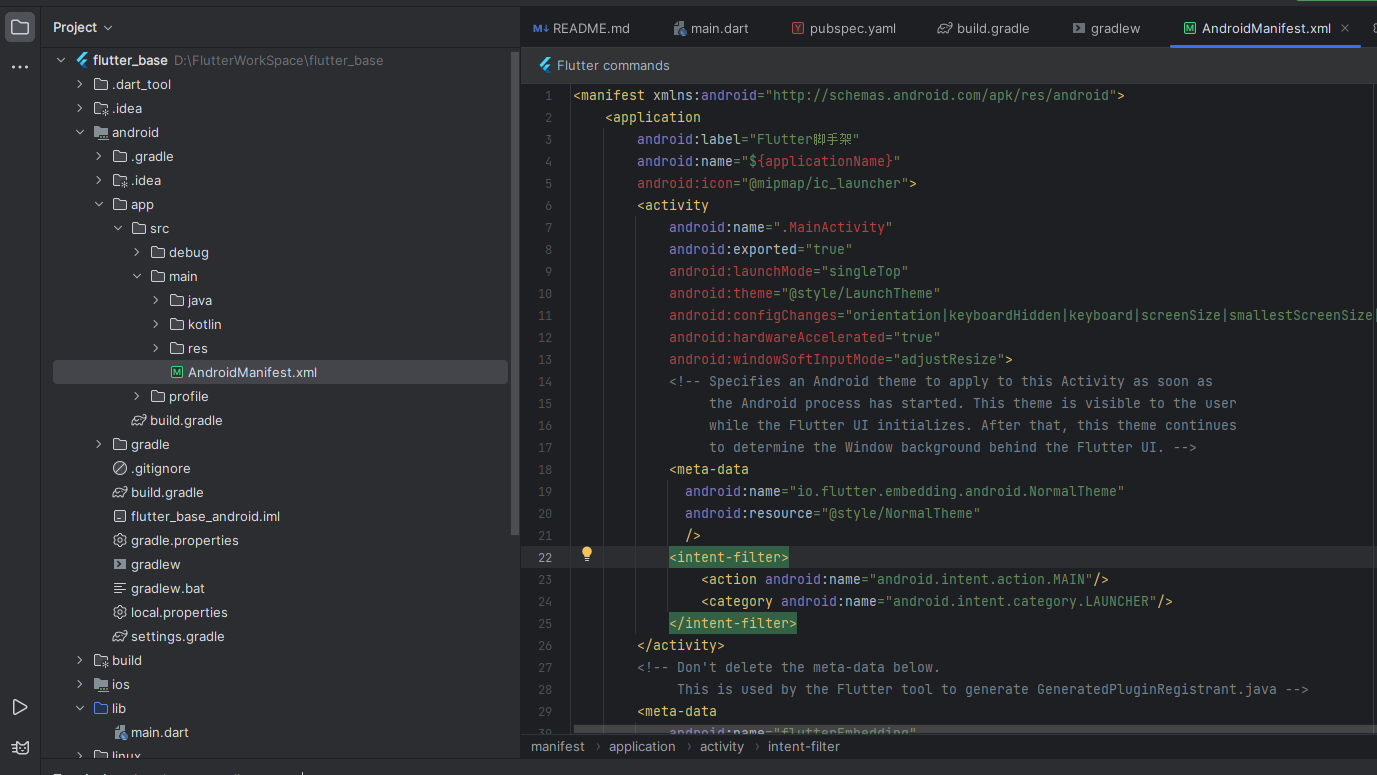Click the Flutter icon beside flutter_base root
Image resolution: width=1377 pixels, height=775 pixels.
tap(82, 60)
